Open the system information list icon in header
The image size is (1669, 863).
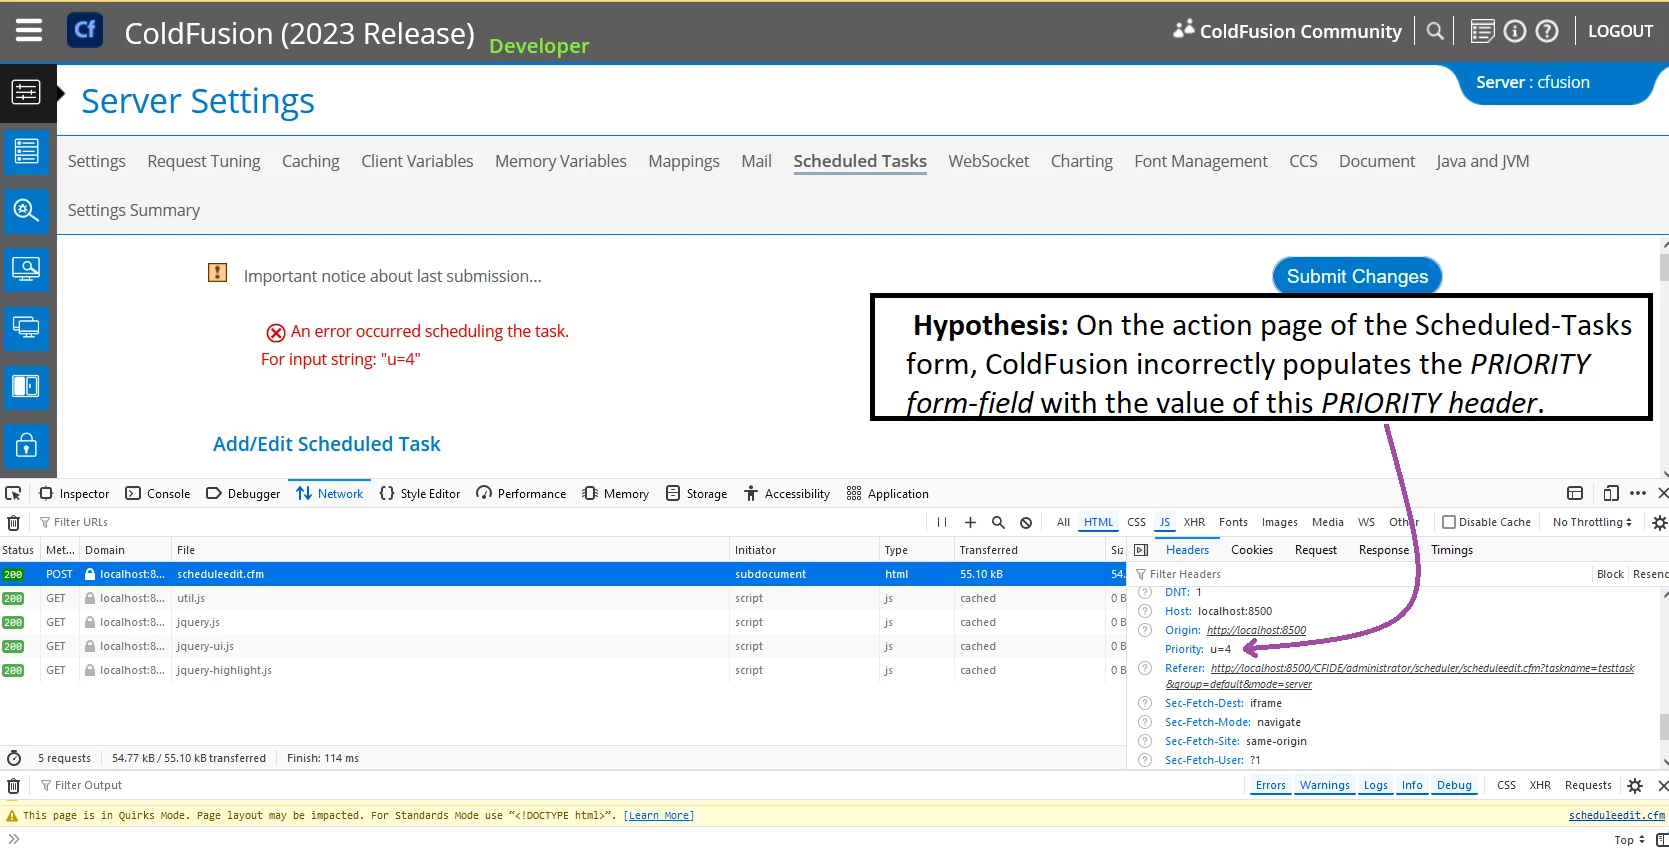click(1483, 31)
